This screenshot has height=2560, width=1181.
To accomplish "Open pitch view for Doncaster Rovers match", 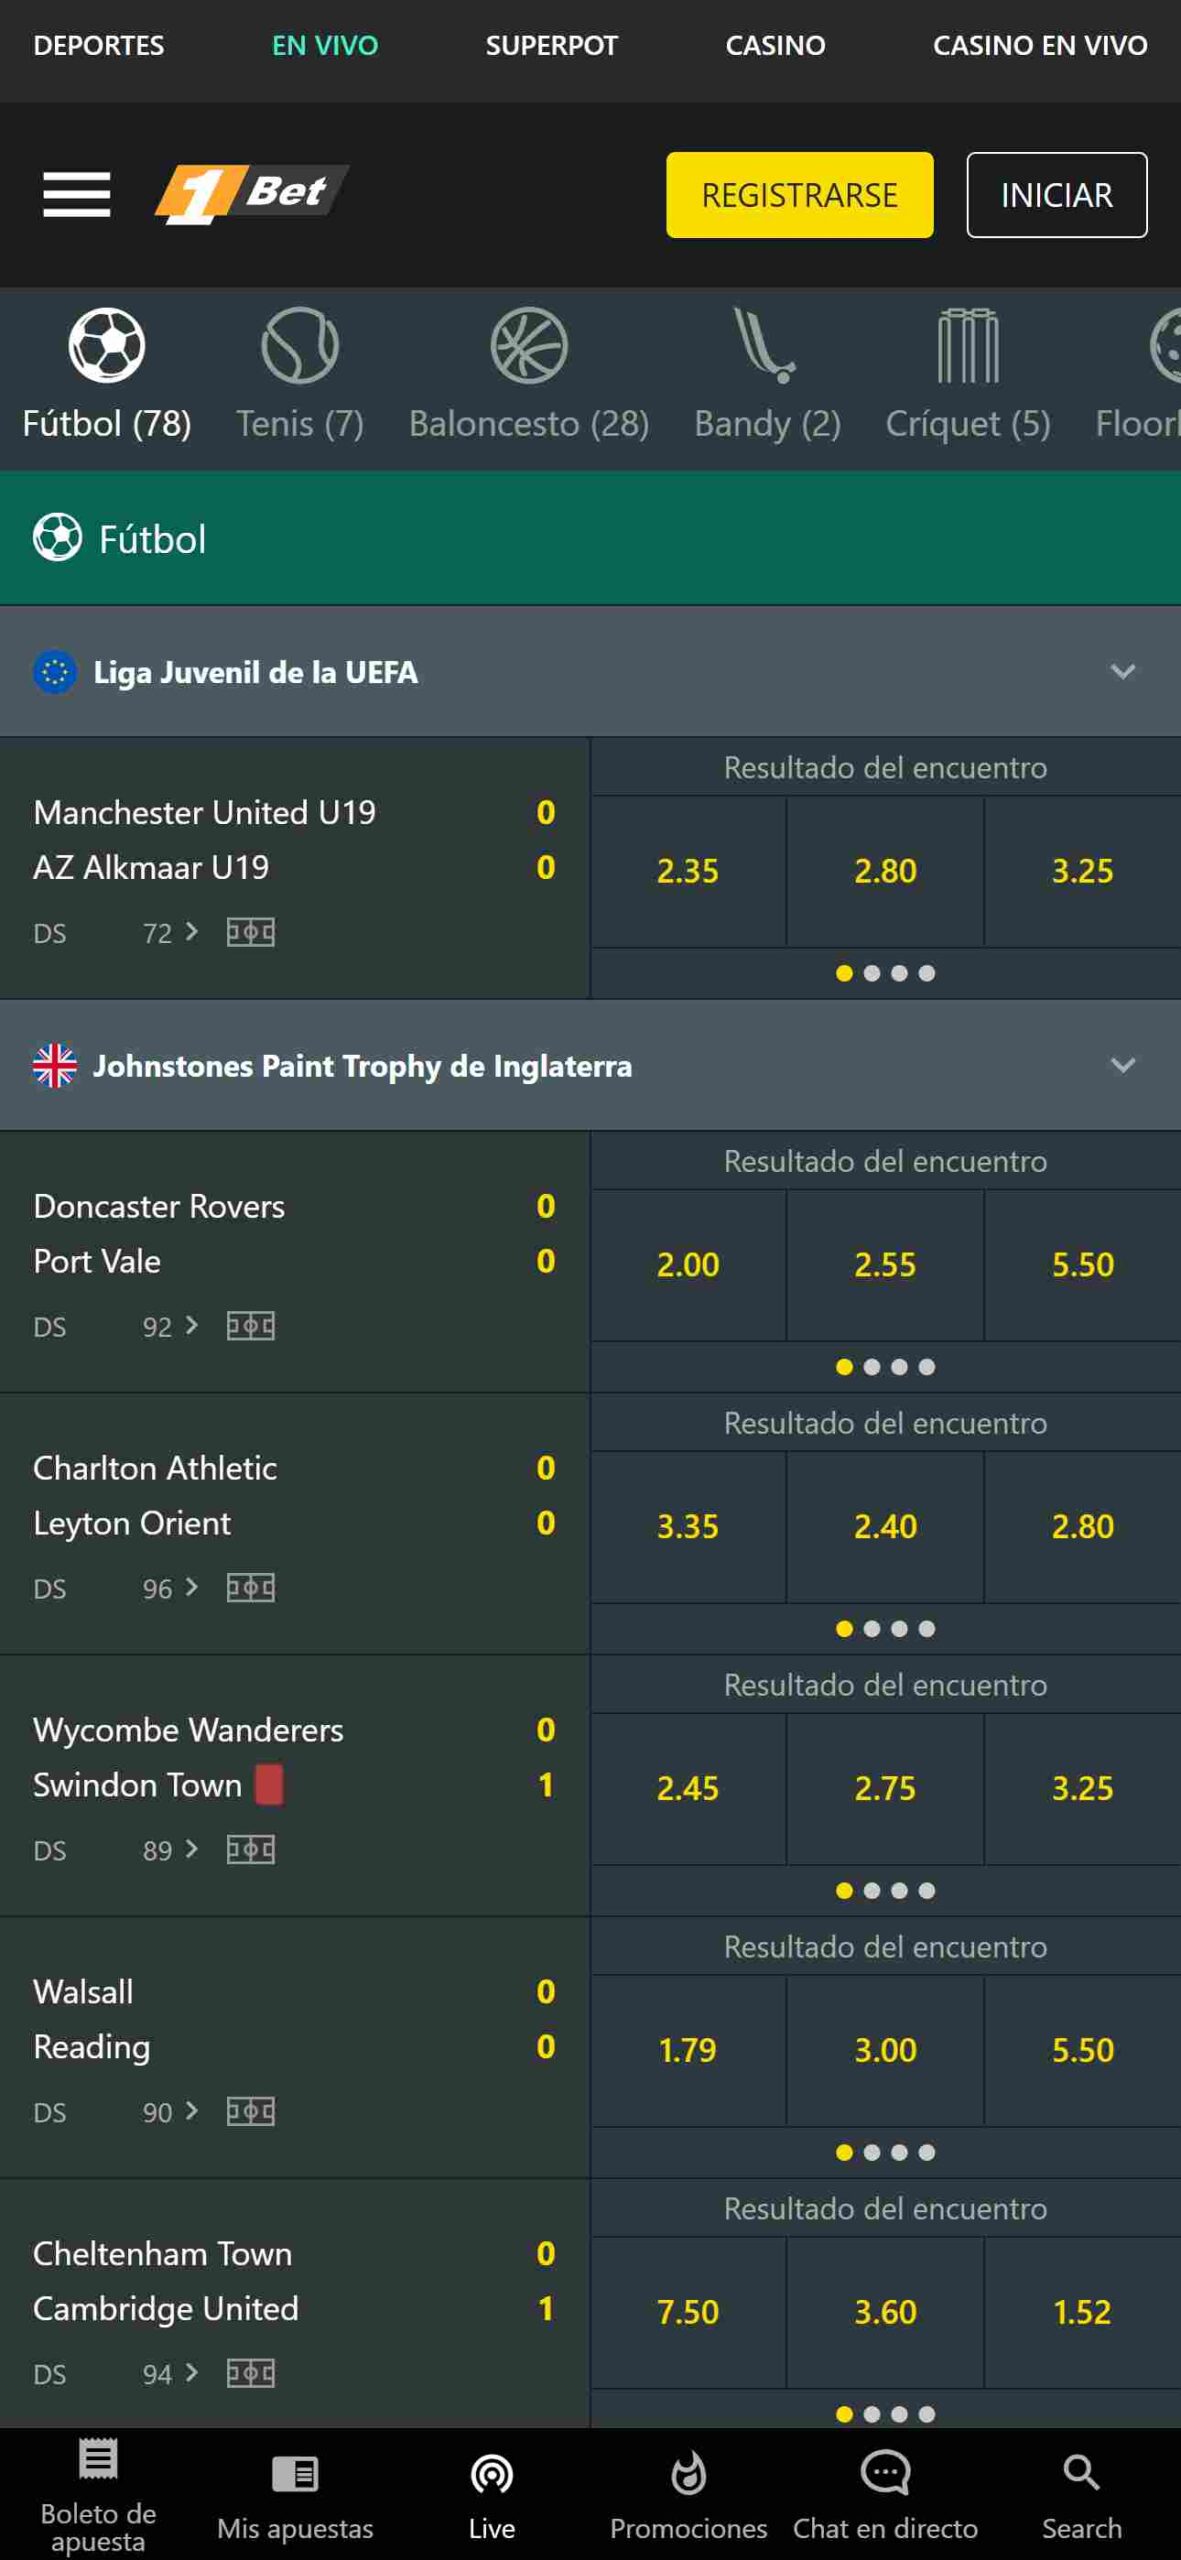I will 251,1326.
